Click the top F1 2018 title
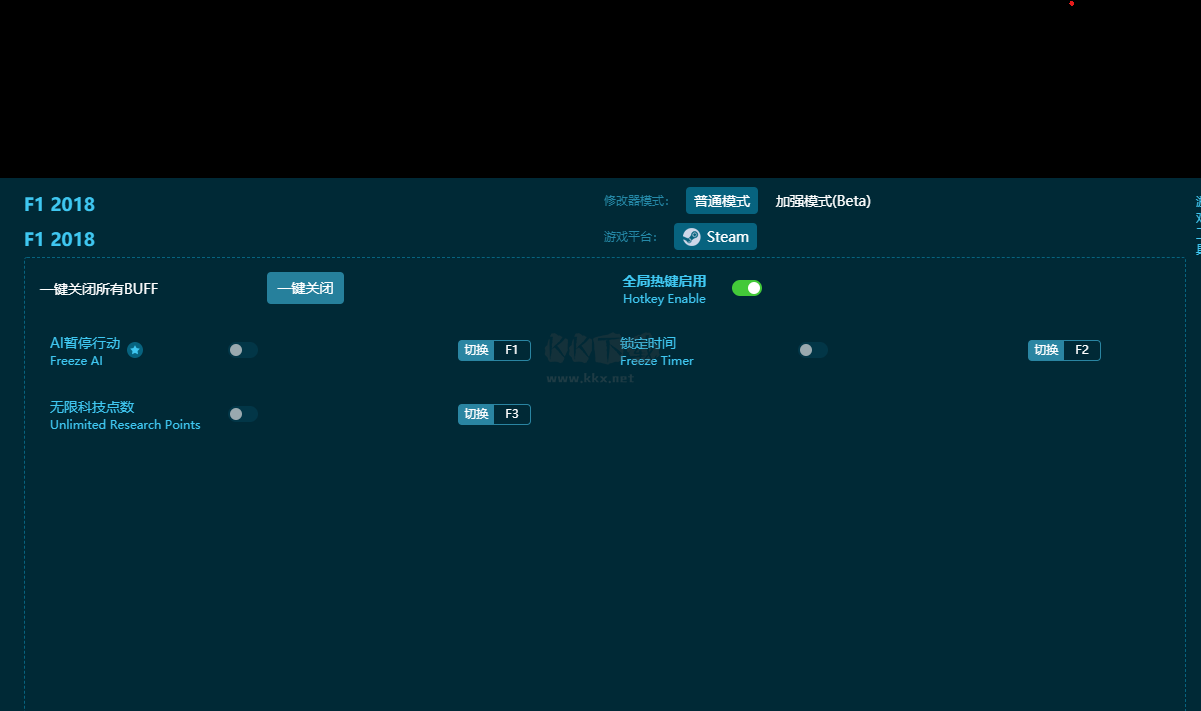The width and height of the screenshot is (1201, 711). tap(59, 204)
